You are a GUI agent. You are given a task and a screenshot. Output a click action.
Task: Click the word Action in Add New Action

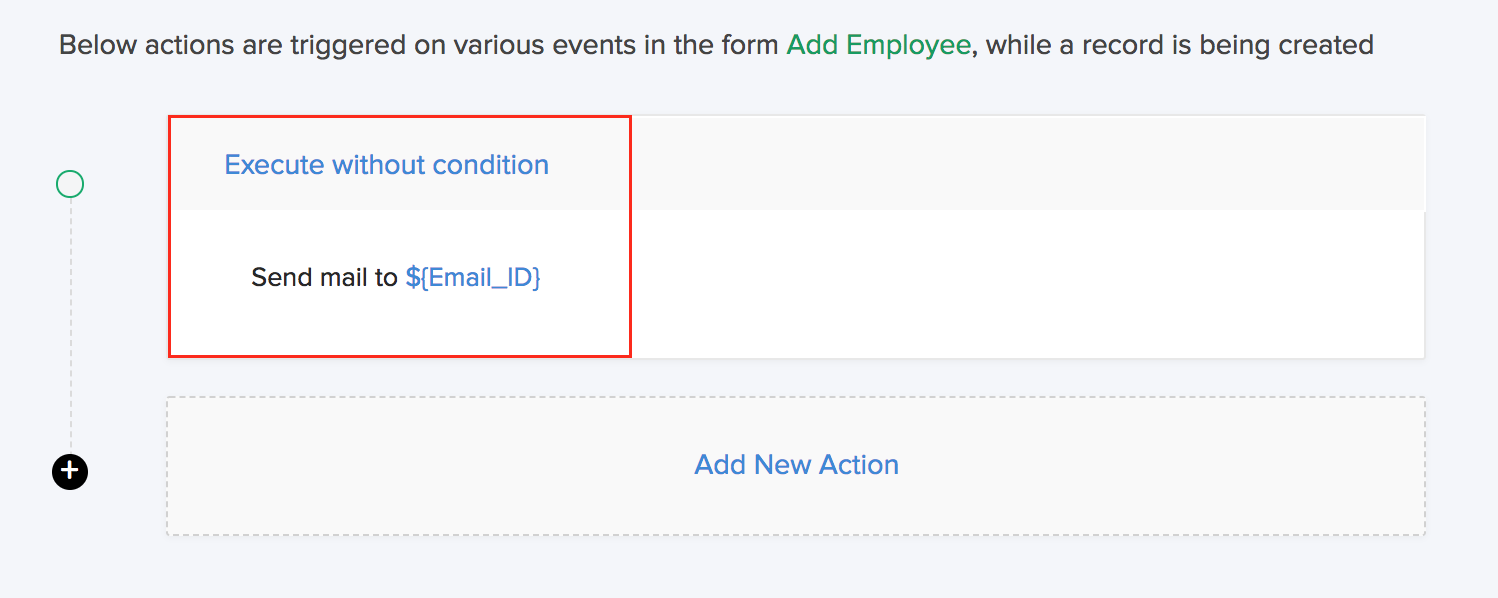pos(859,465)
